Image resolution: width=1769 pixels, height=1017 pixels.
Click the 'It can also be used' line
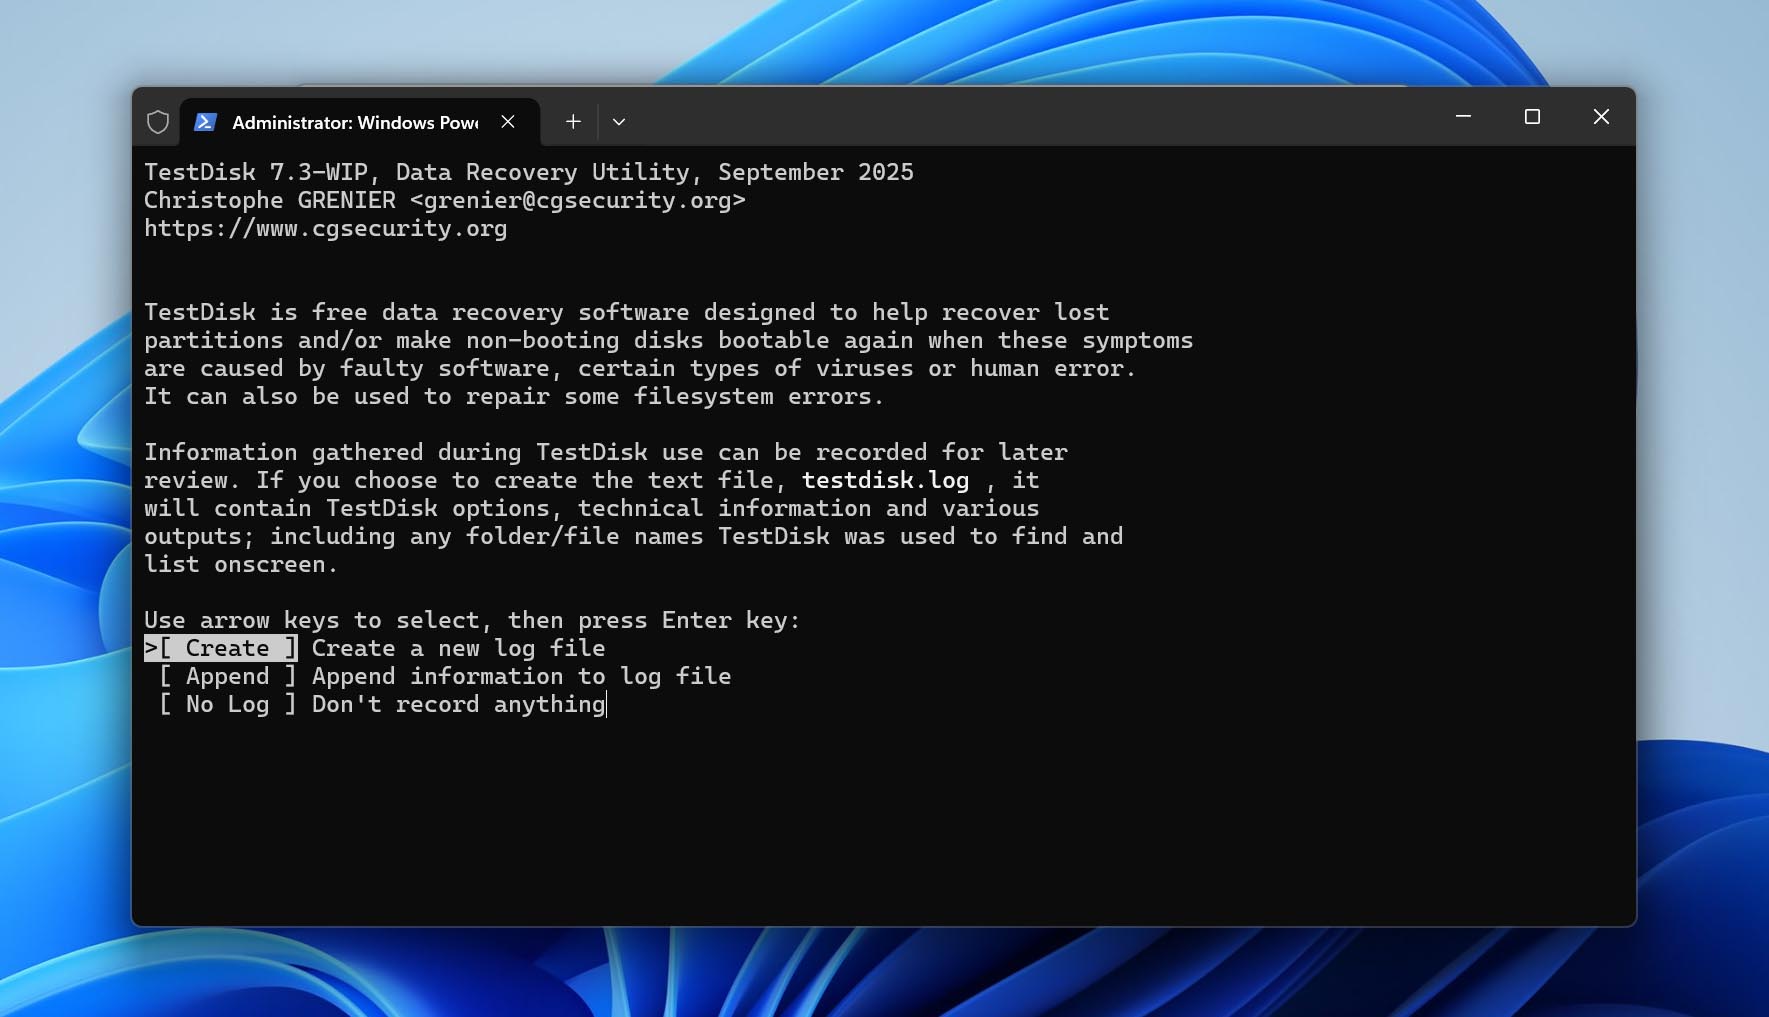click(514, 396)
